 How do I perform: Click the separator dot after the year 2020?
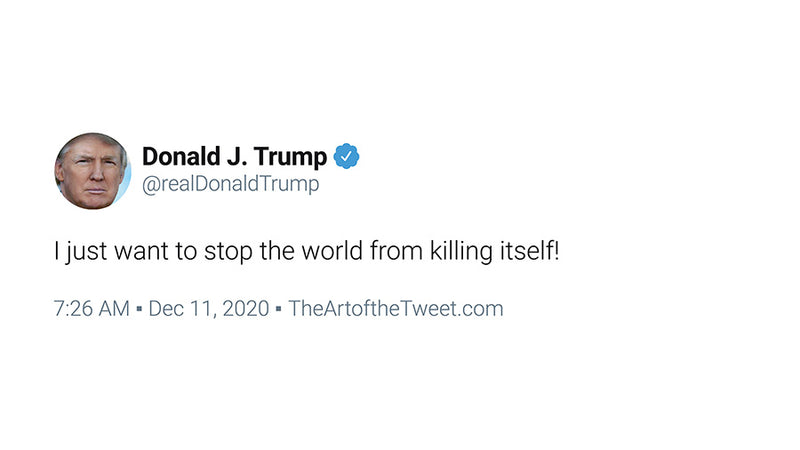pos(279,309)
